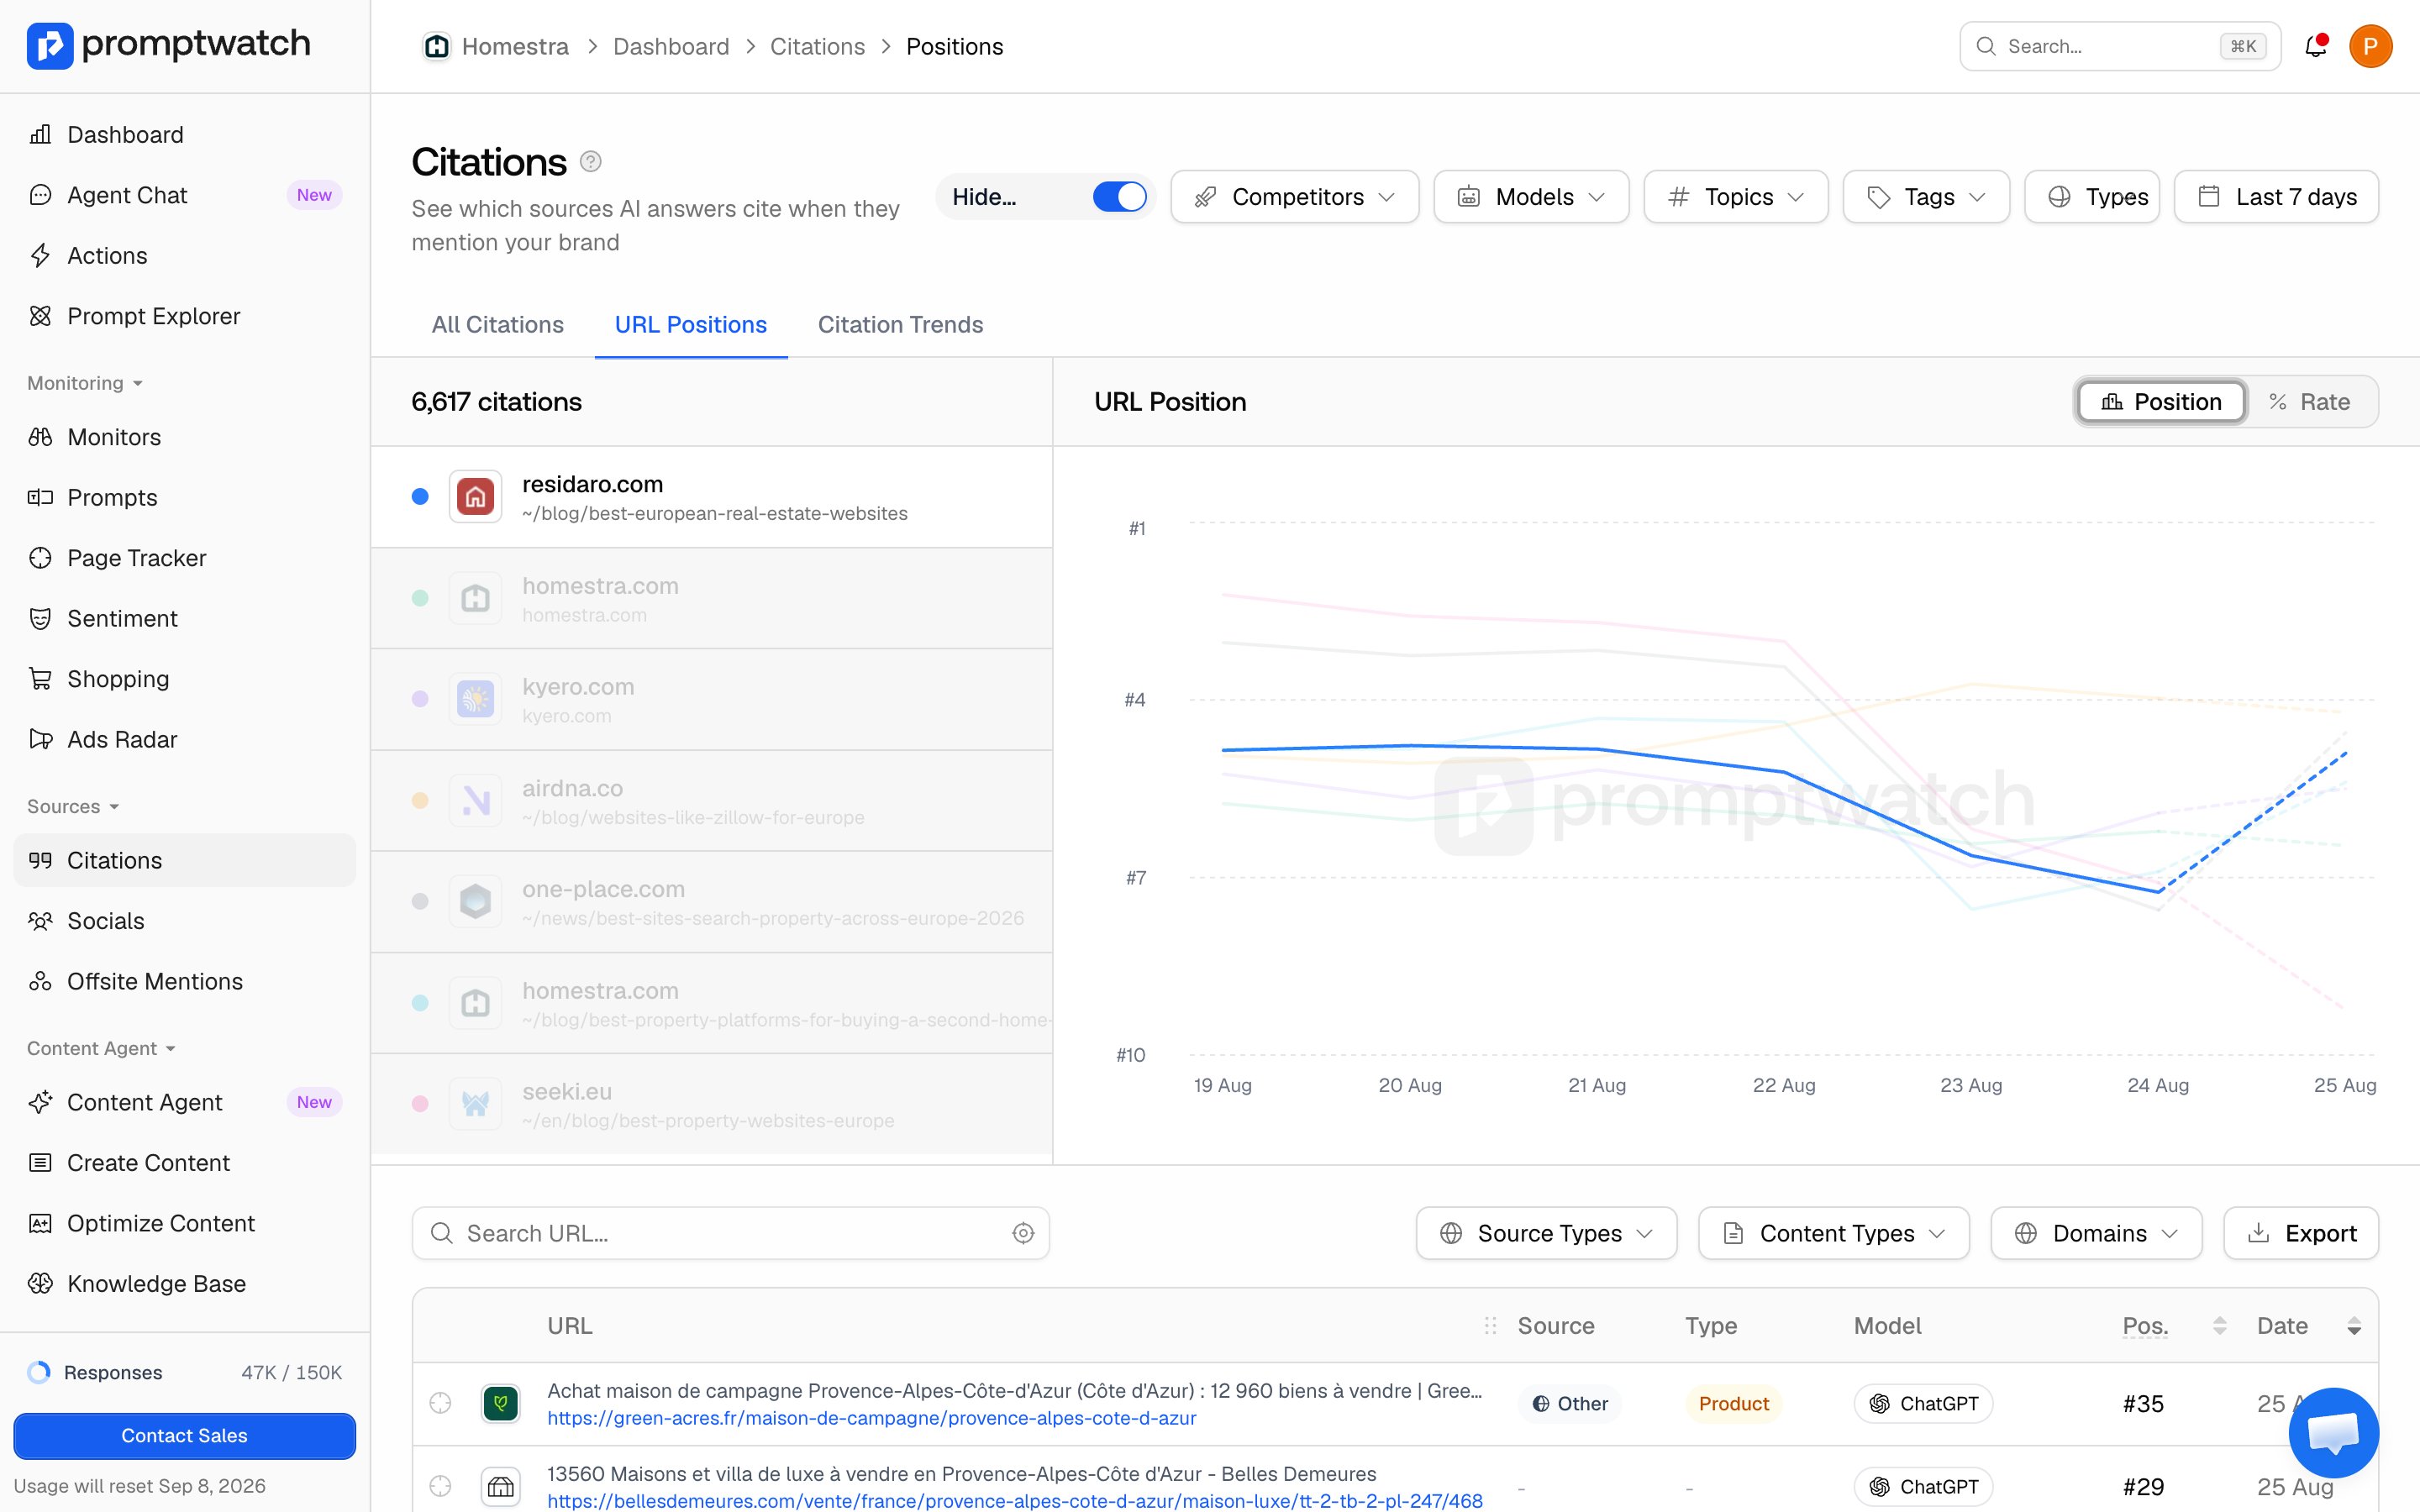
Task: Click one-place.com gray color dot
Action: tap(420, 901)
